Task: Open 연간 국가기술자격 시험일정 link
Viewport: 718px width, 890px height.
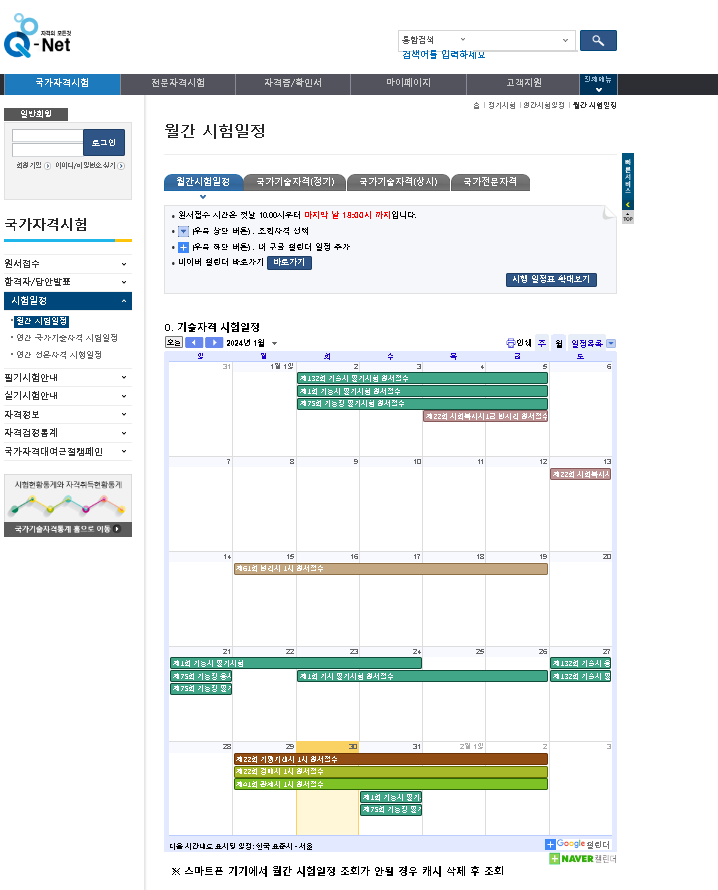Action: [67, 338]
